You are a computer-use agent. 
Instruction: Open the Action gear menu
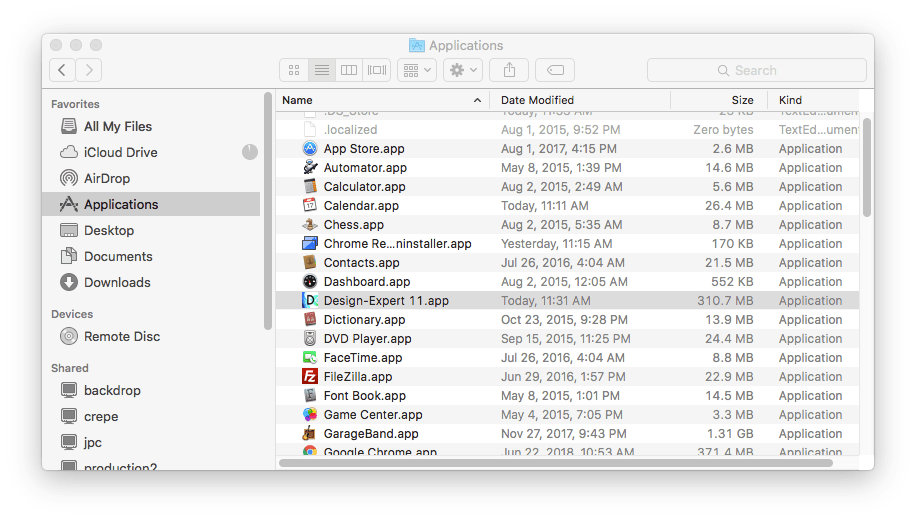[463, 70]
